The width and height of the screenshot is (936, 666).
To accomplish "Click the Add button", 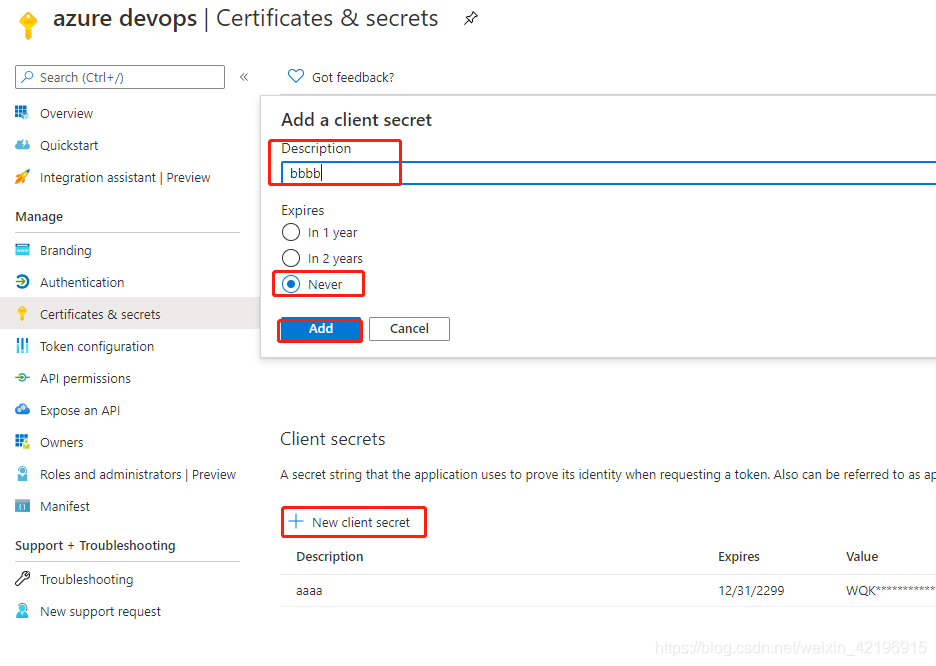I will point(321,329).
